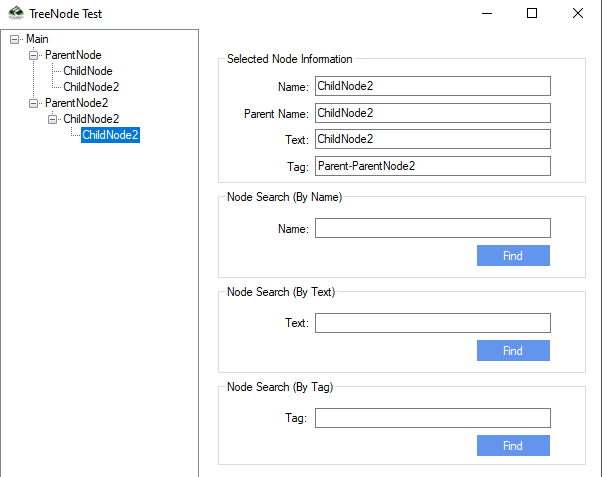Select the Main tree node

[x=37, y=39]
